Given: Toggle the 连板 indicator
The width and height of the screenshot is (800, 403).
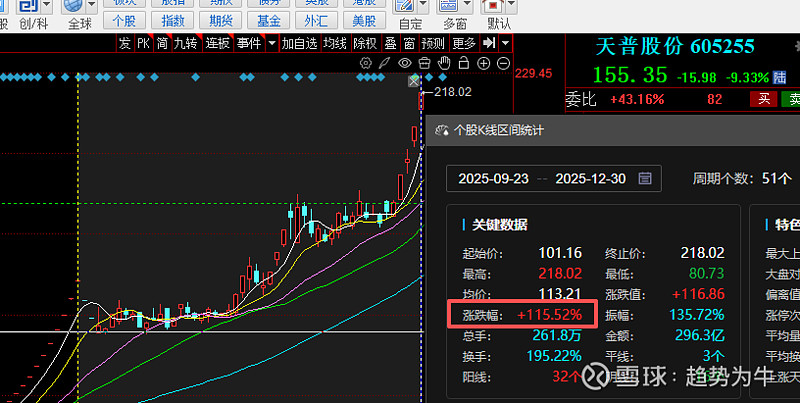Looking at the screenshot, I should tap(217, 43).
